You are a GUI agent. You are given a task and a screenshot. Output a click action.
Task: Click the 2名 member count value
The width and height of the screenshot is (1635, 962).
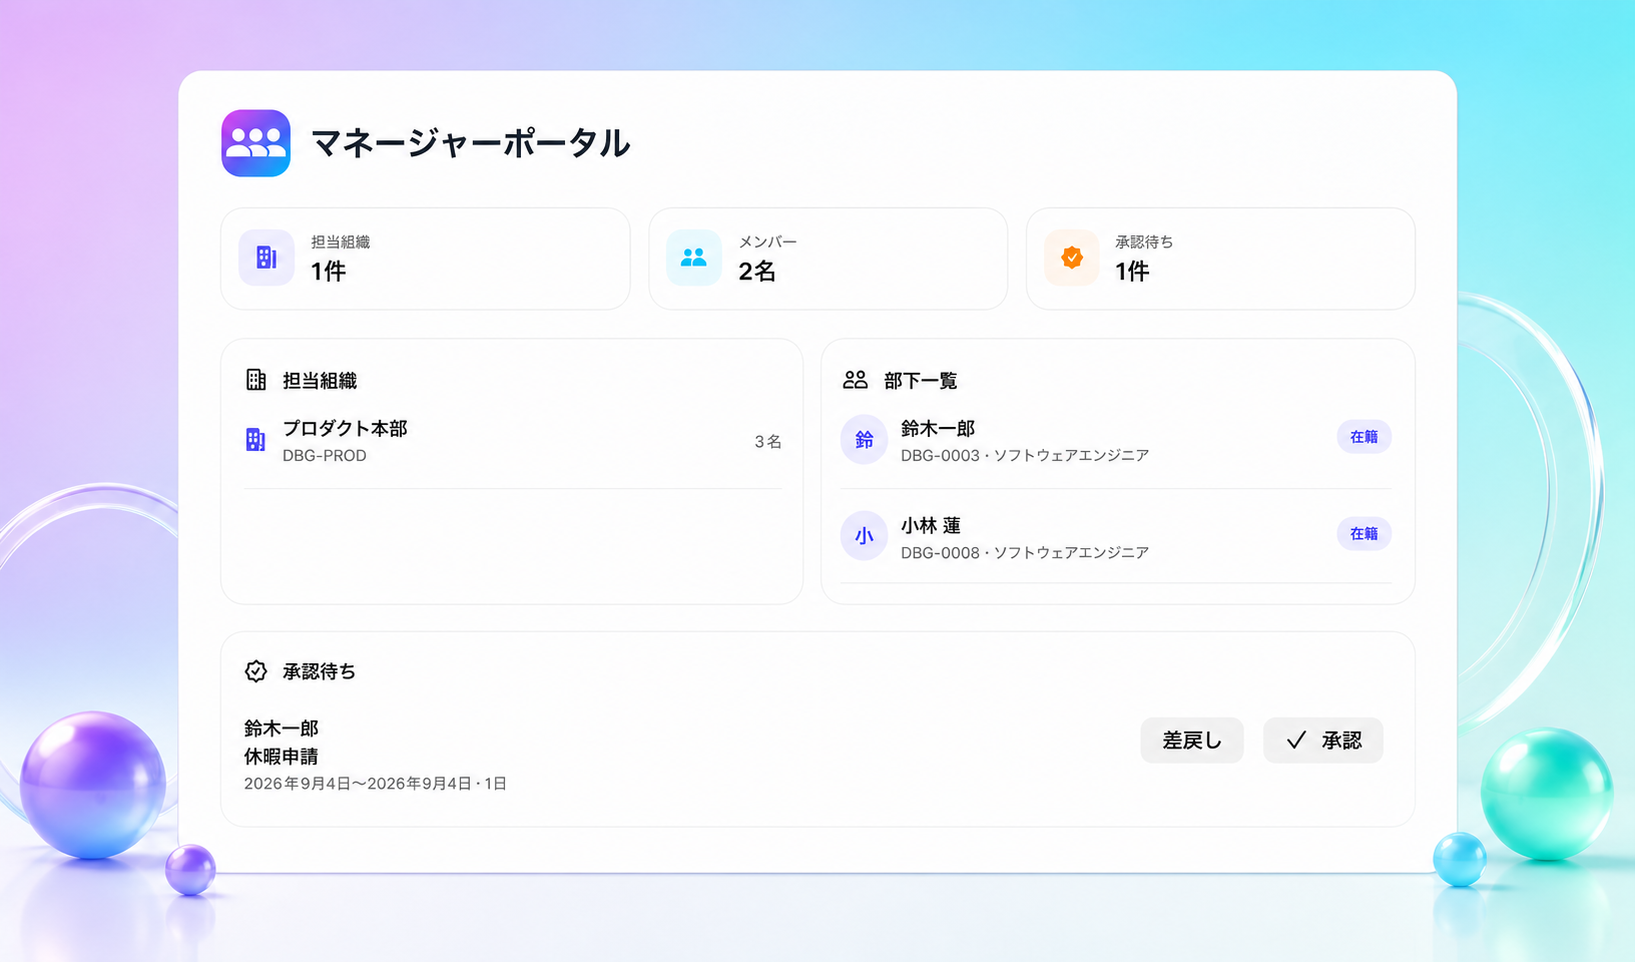[x=757, y=271]
